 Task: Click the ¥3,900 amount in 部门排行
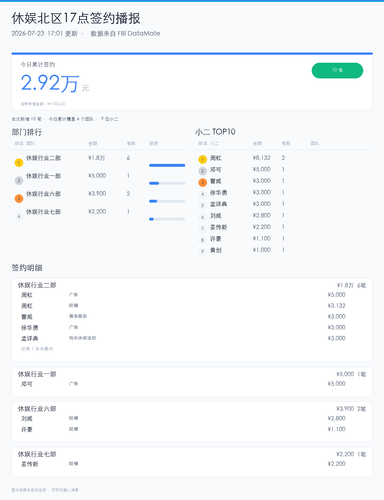[97, 194]
